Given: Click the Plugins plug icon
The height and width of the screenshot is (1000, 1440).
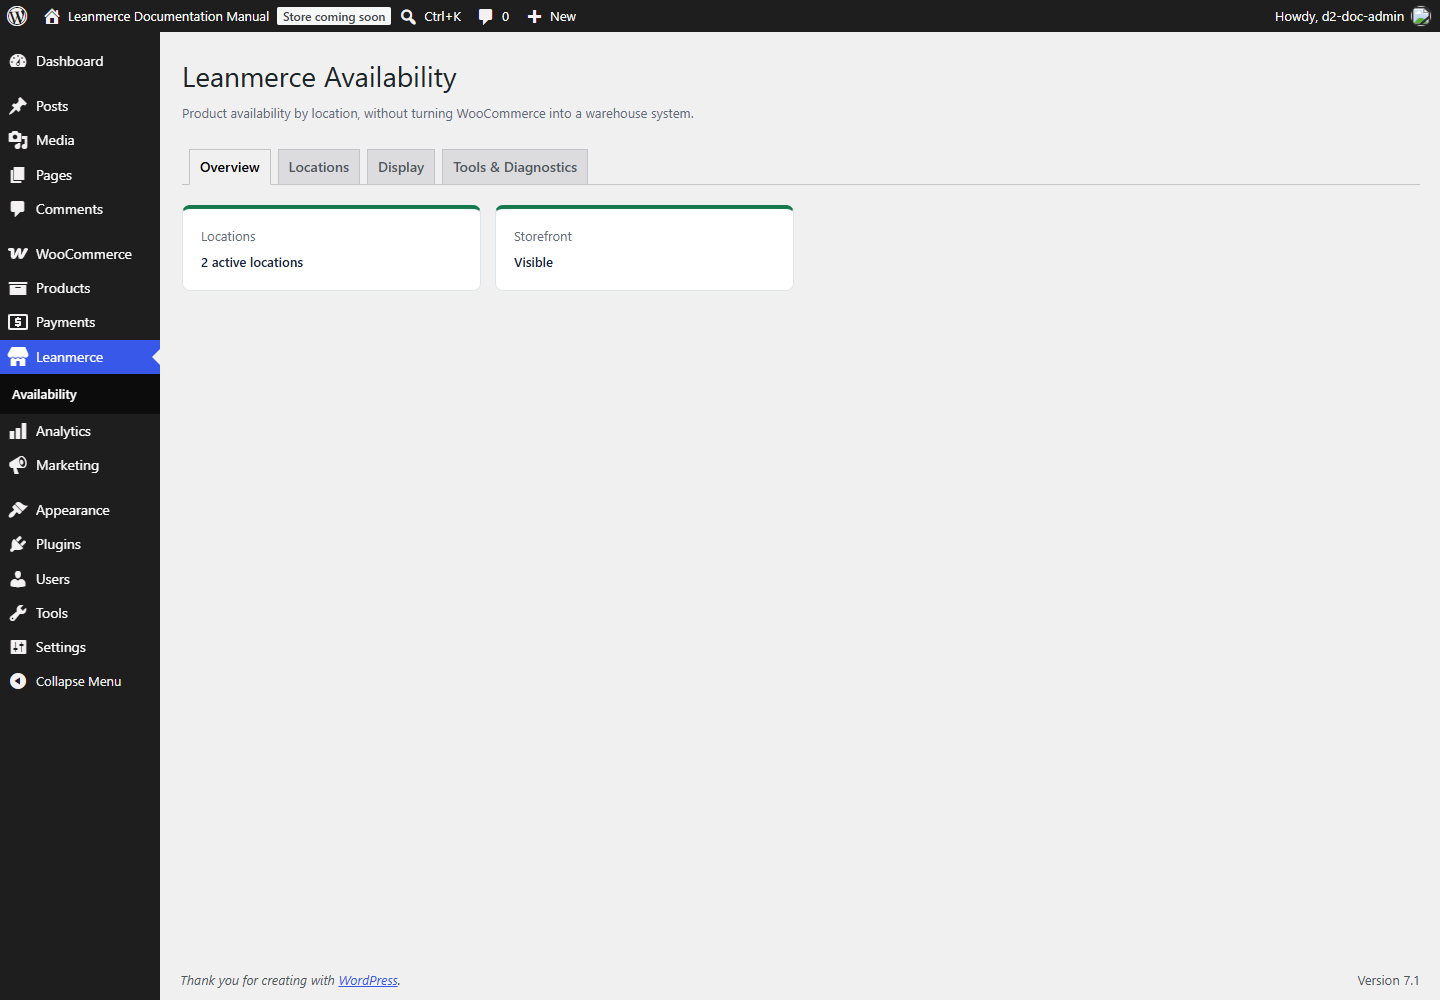Looking at the screenshot, I should pos(18,544).
